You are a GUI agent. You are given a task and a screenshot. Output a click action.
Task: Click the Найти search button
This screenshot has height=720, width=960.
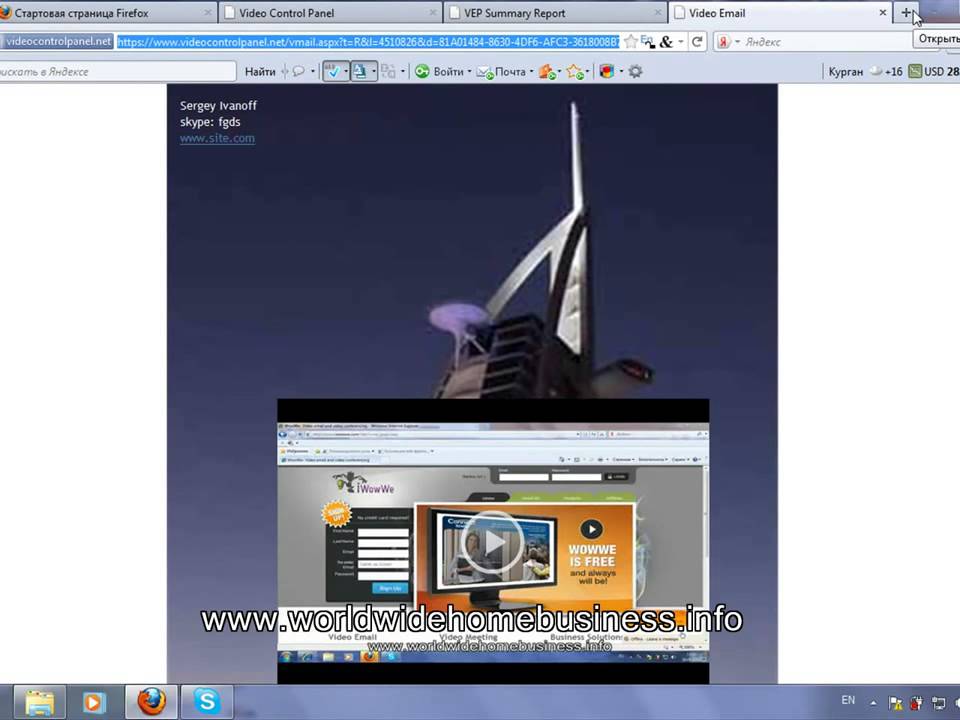point(260,72)
